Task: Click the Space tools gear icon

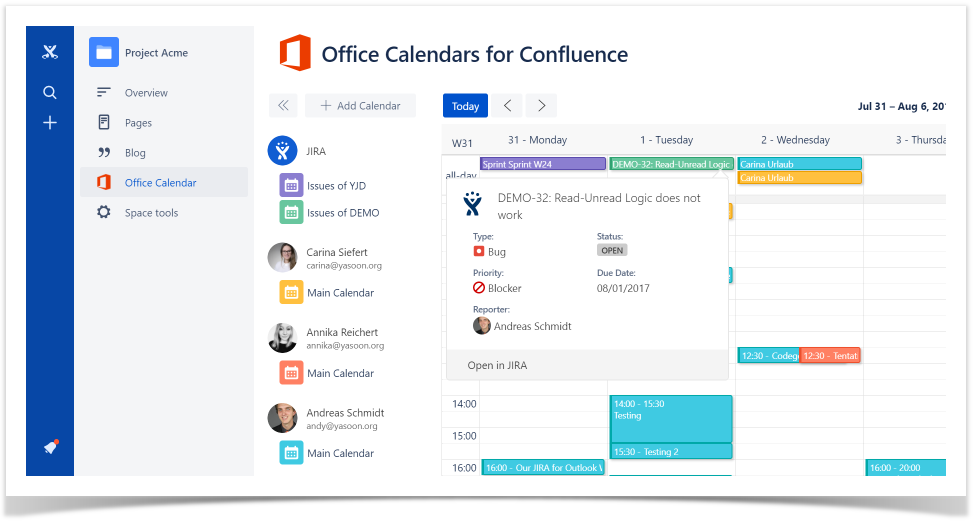Action: coord(104,212)
